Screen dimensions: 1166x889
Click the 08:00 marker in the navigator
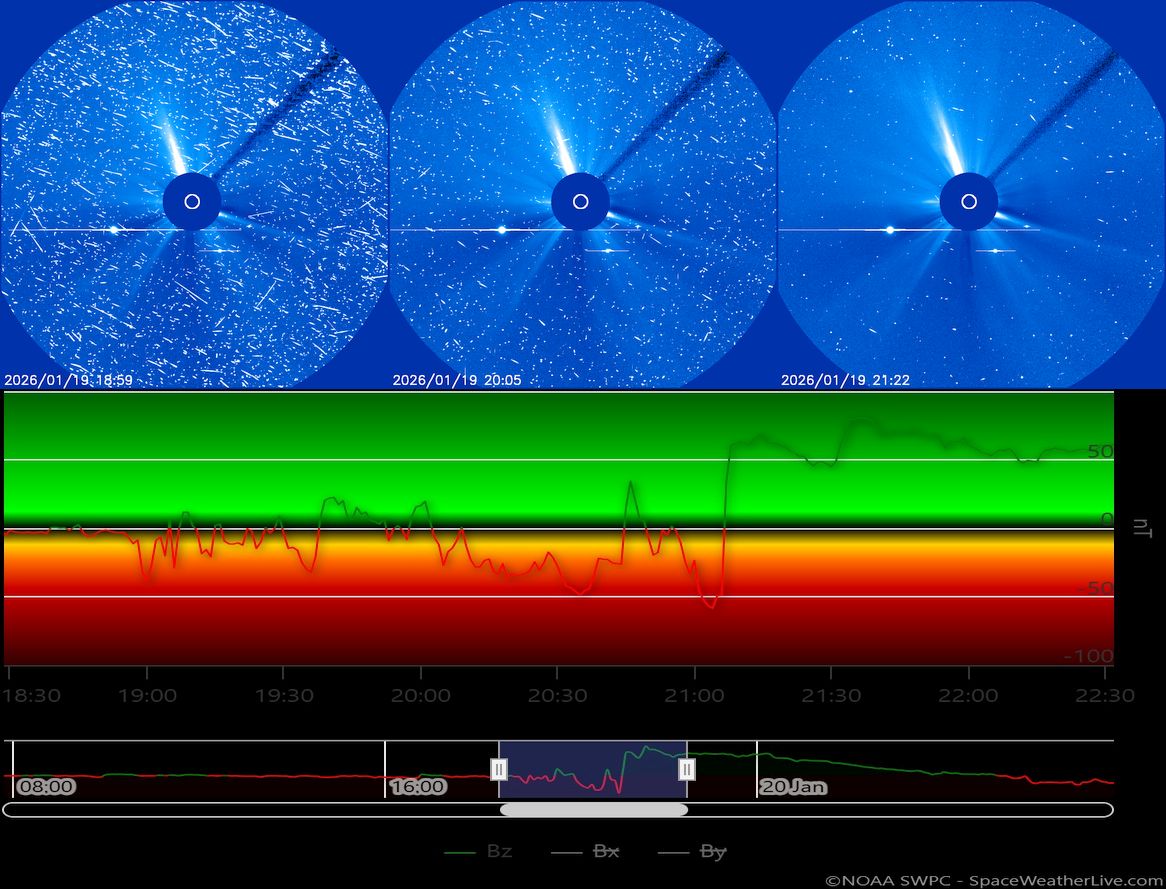click(47, 787)
